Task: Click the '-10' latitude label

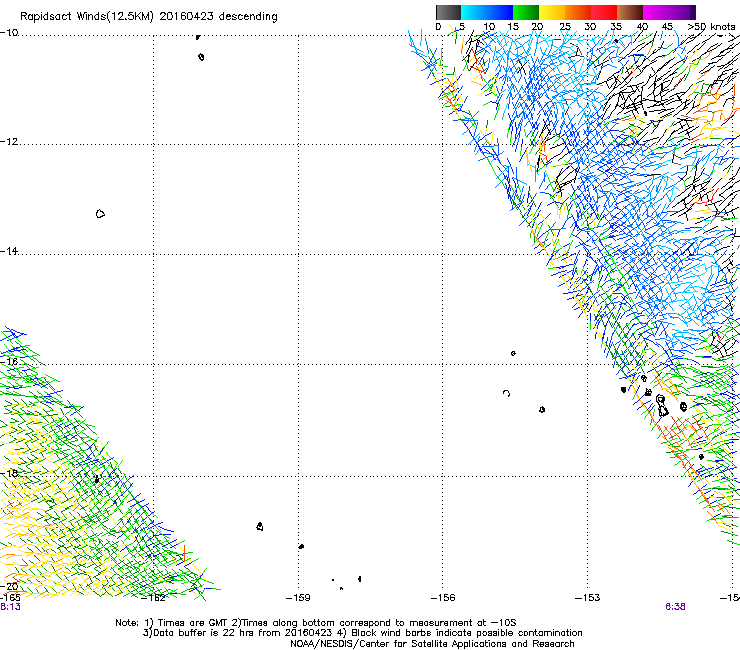Action: tap(9, 33)
